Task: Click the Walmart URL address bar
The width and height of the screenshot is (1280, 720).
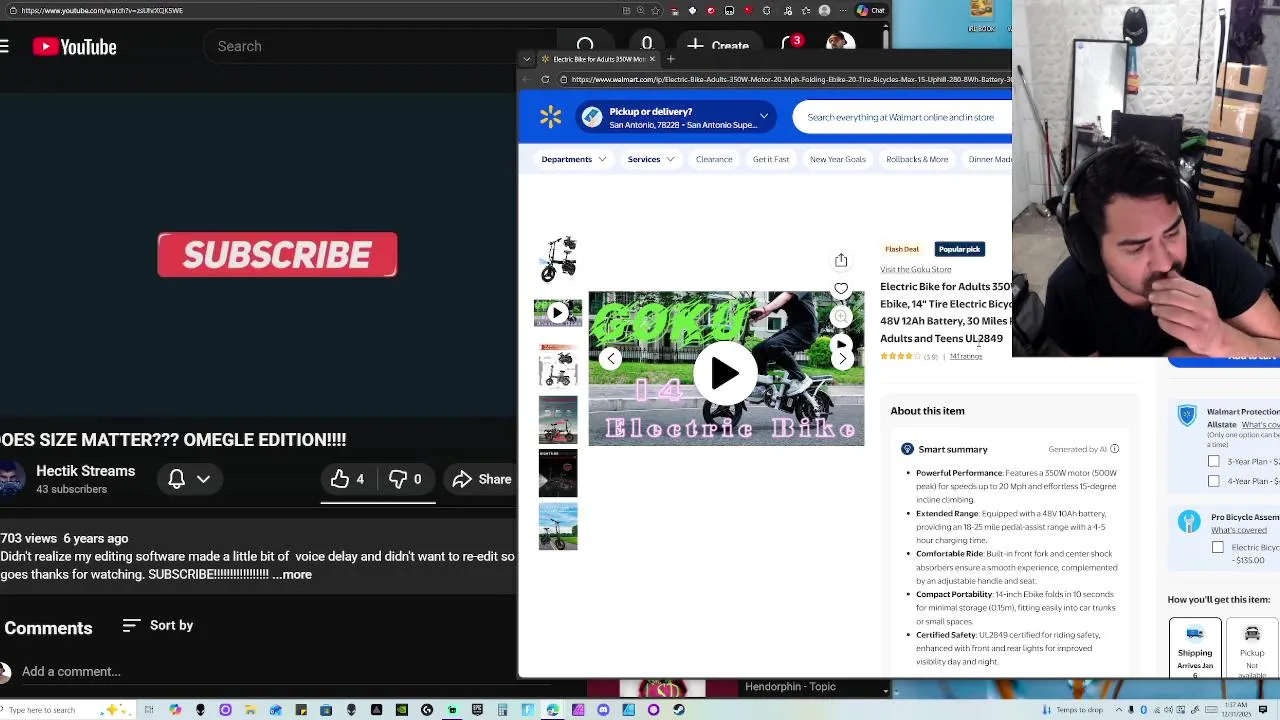Action: click(x=785, y=79)
